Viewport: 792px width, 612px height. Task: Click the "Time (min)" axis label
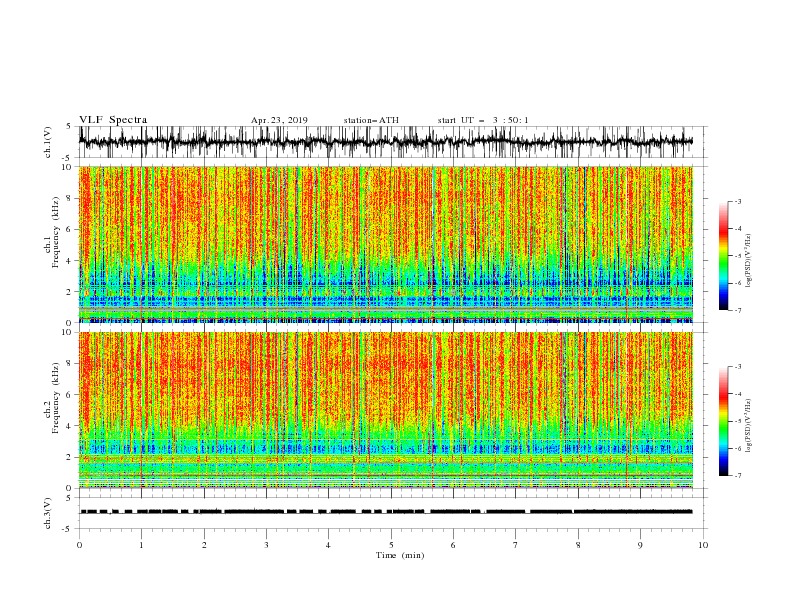click(x=400, y=555)
